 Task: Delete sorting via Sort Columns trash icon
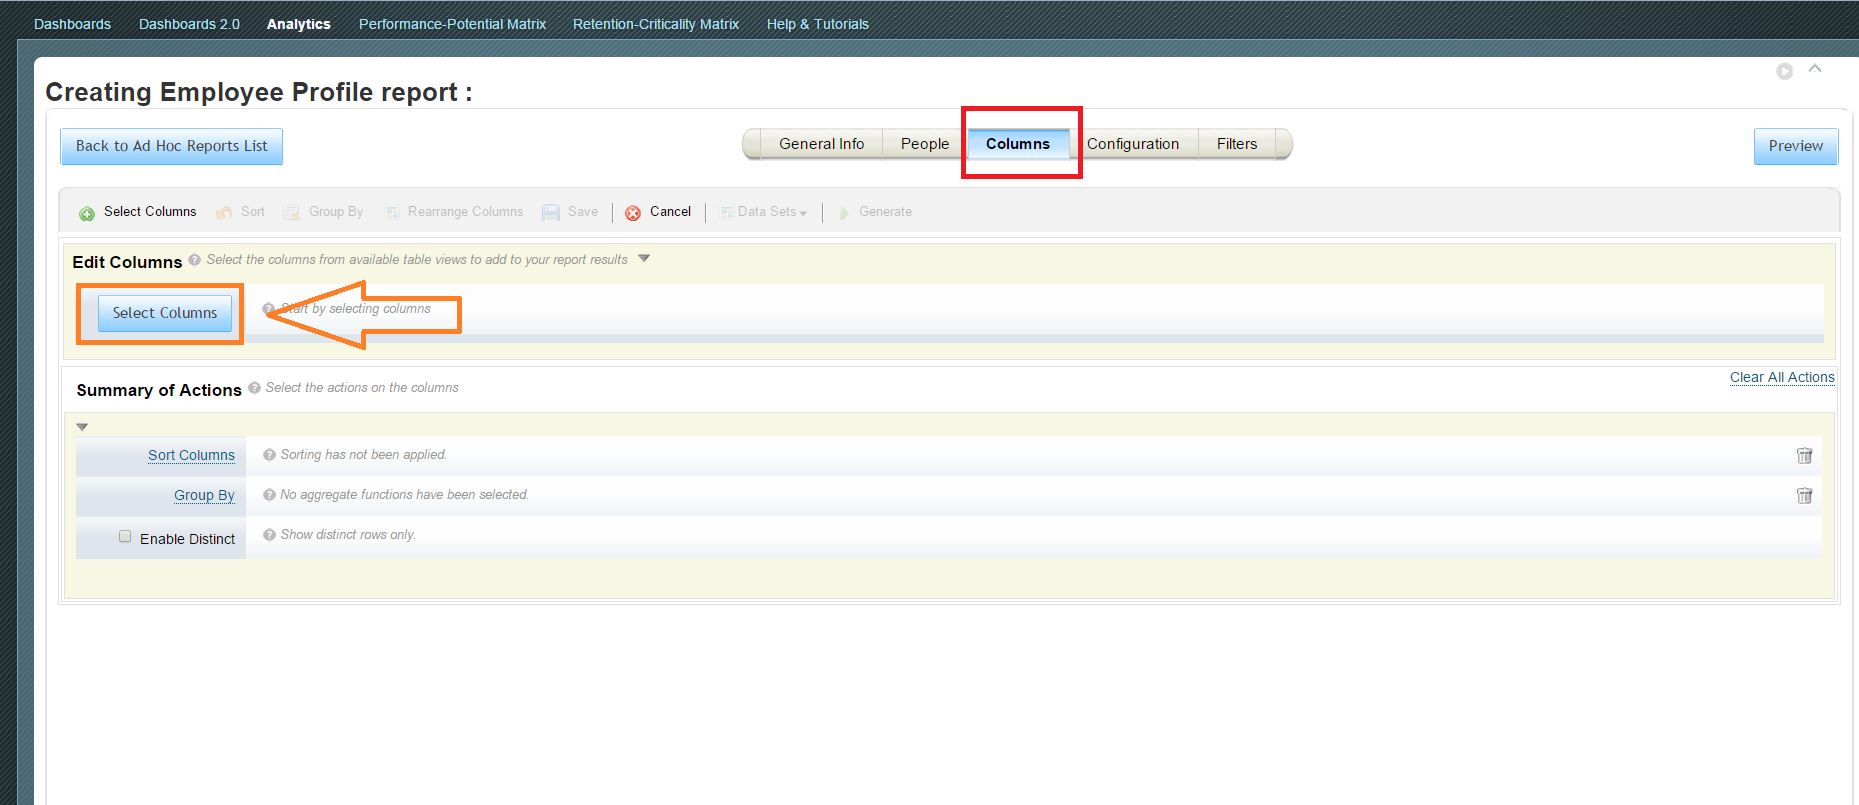1805,455
